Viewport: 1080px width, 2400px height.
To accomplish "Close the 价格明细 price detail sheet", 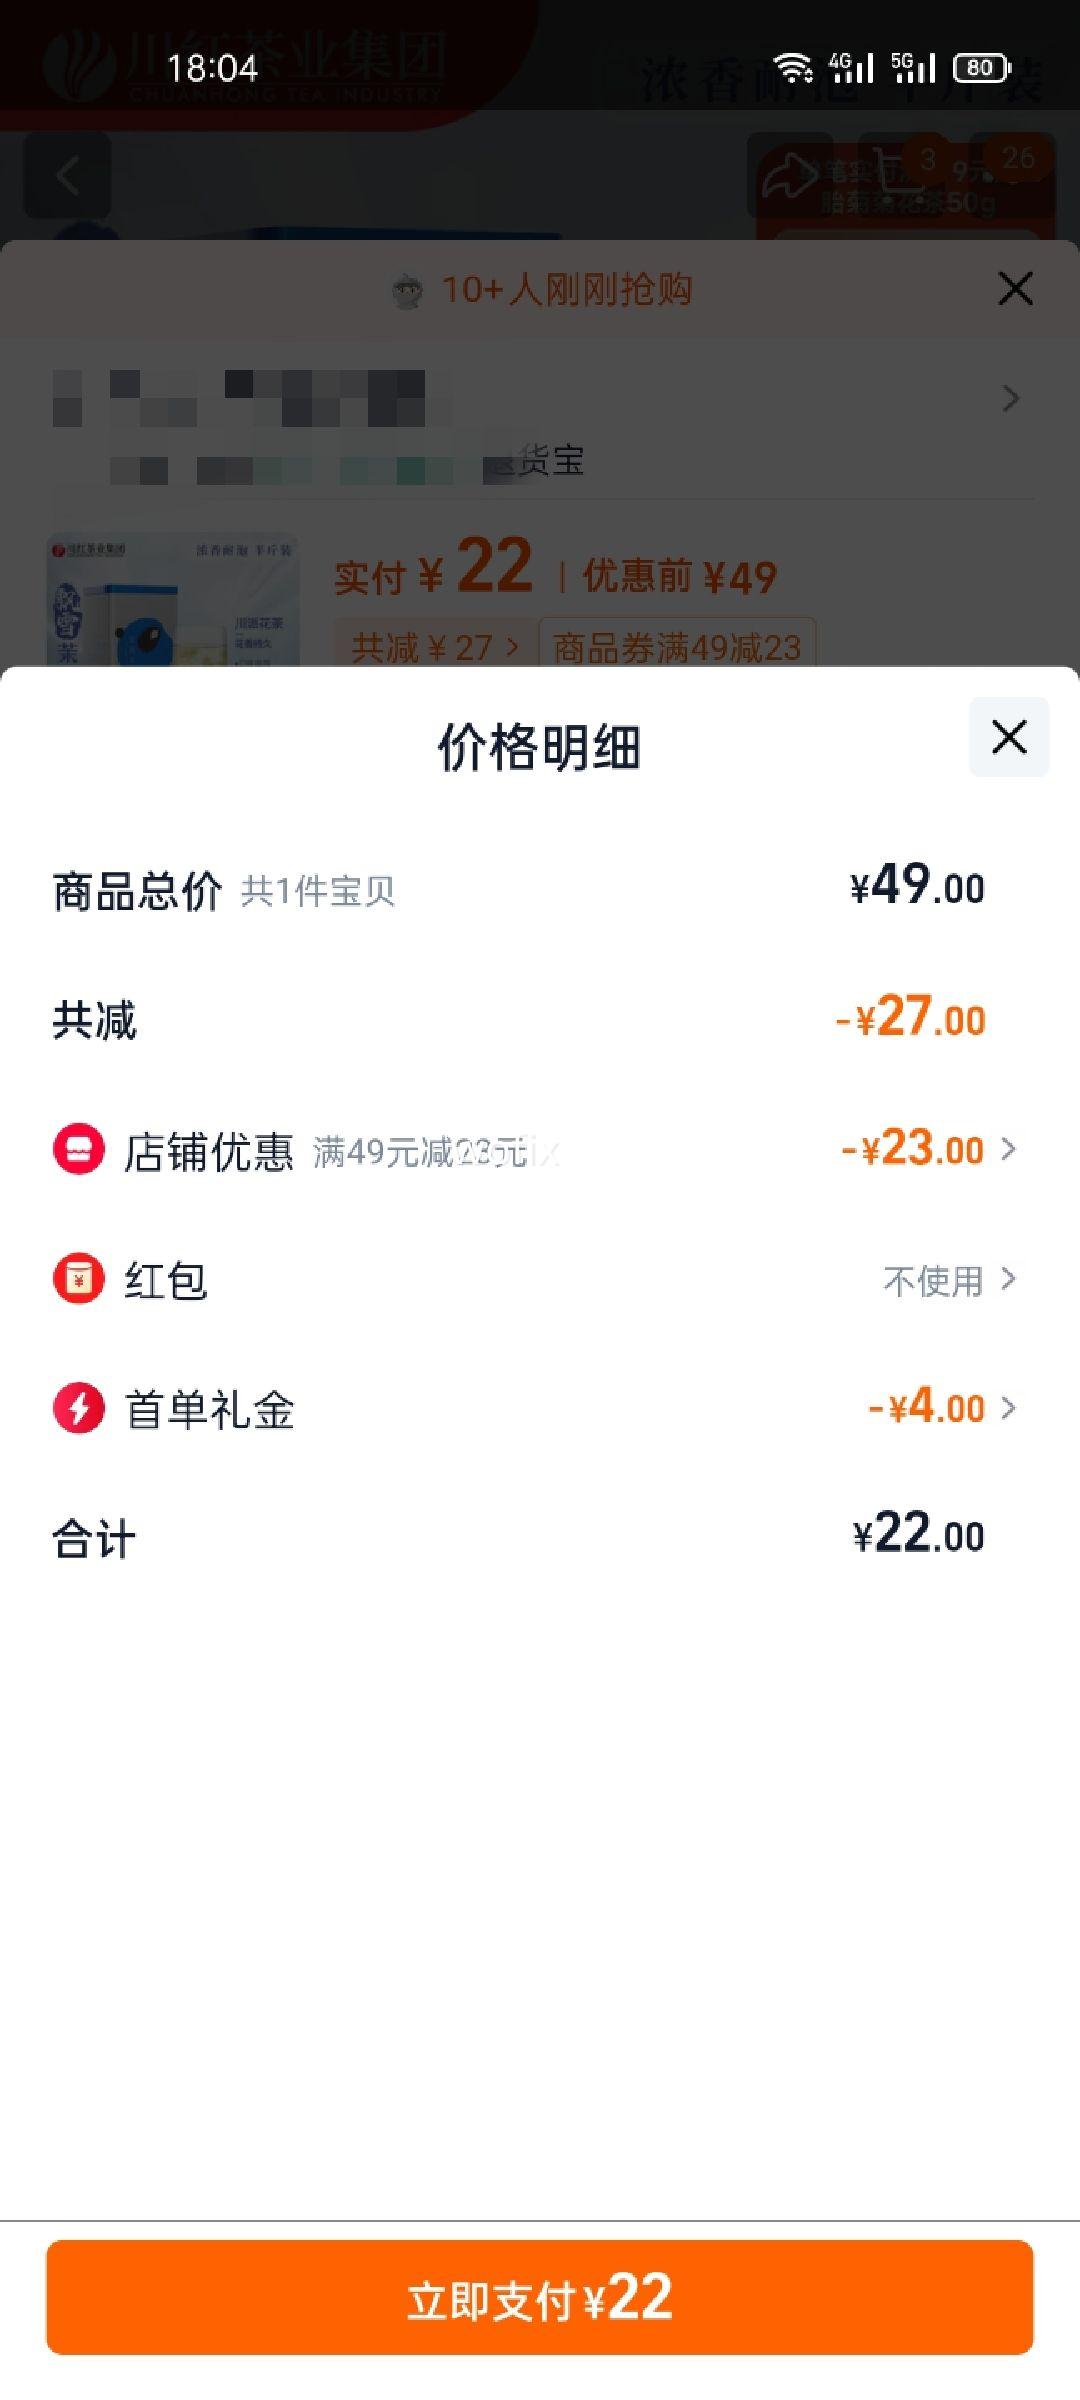I will (x=1009, y=737).
